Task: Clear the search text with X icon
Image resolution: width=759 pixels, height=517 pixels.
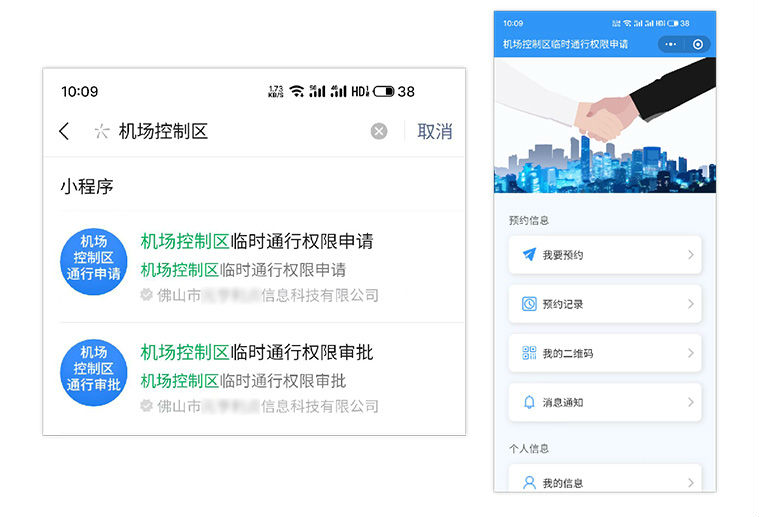Action: coord(379,131)
